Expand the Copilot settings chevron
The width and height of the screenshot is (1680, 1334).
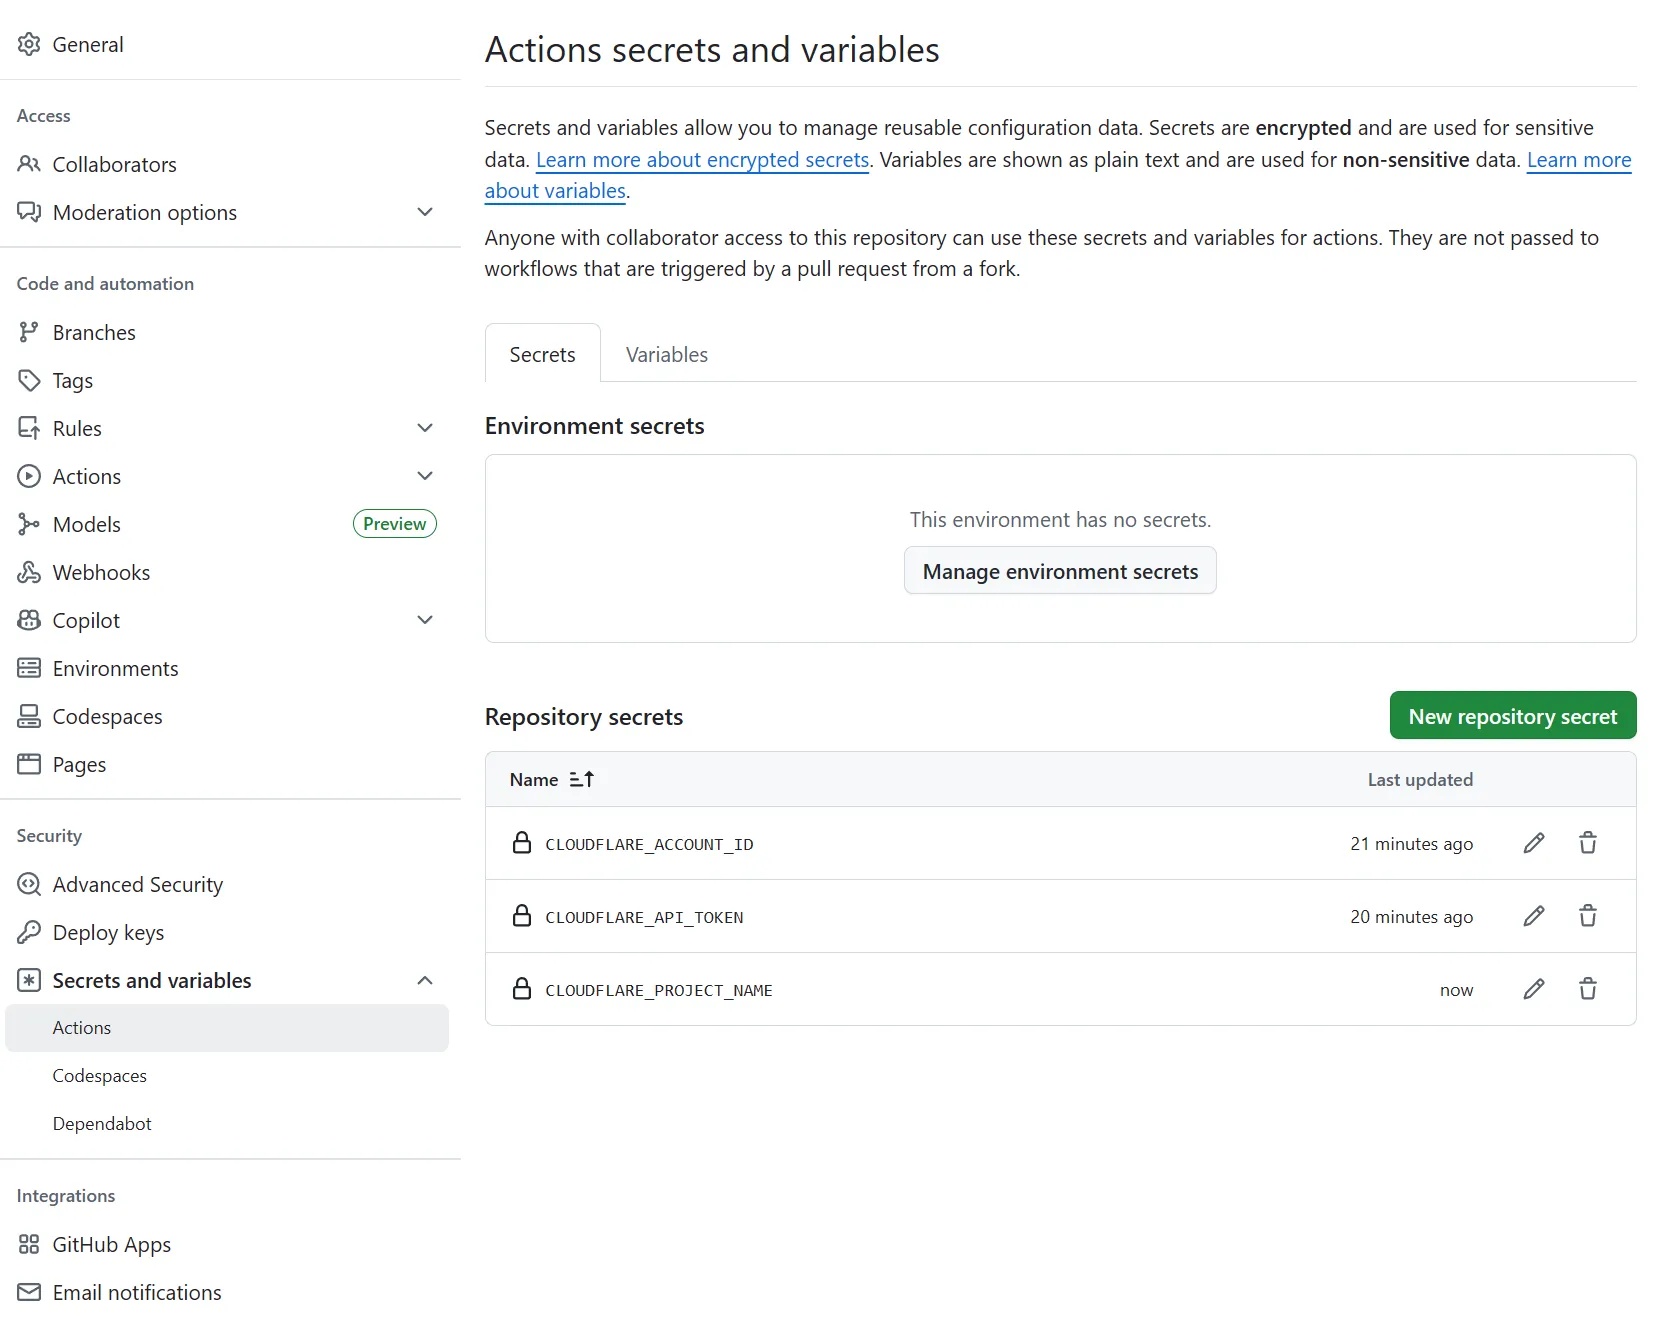point(425,620)
